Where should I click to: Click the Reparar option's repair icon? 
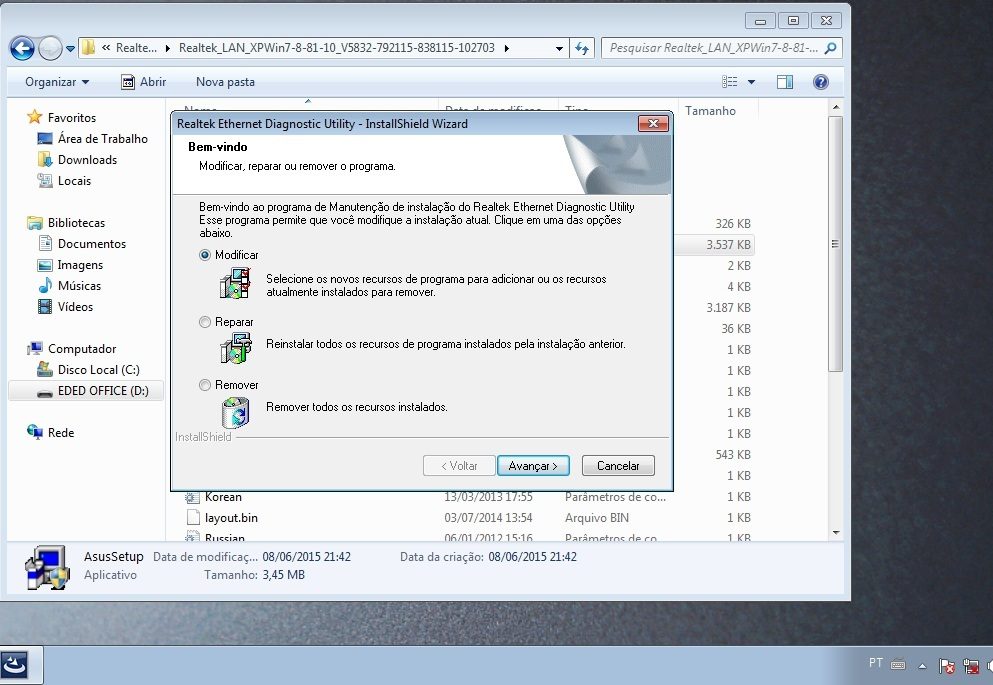point(235,348)
